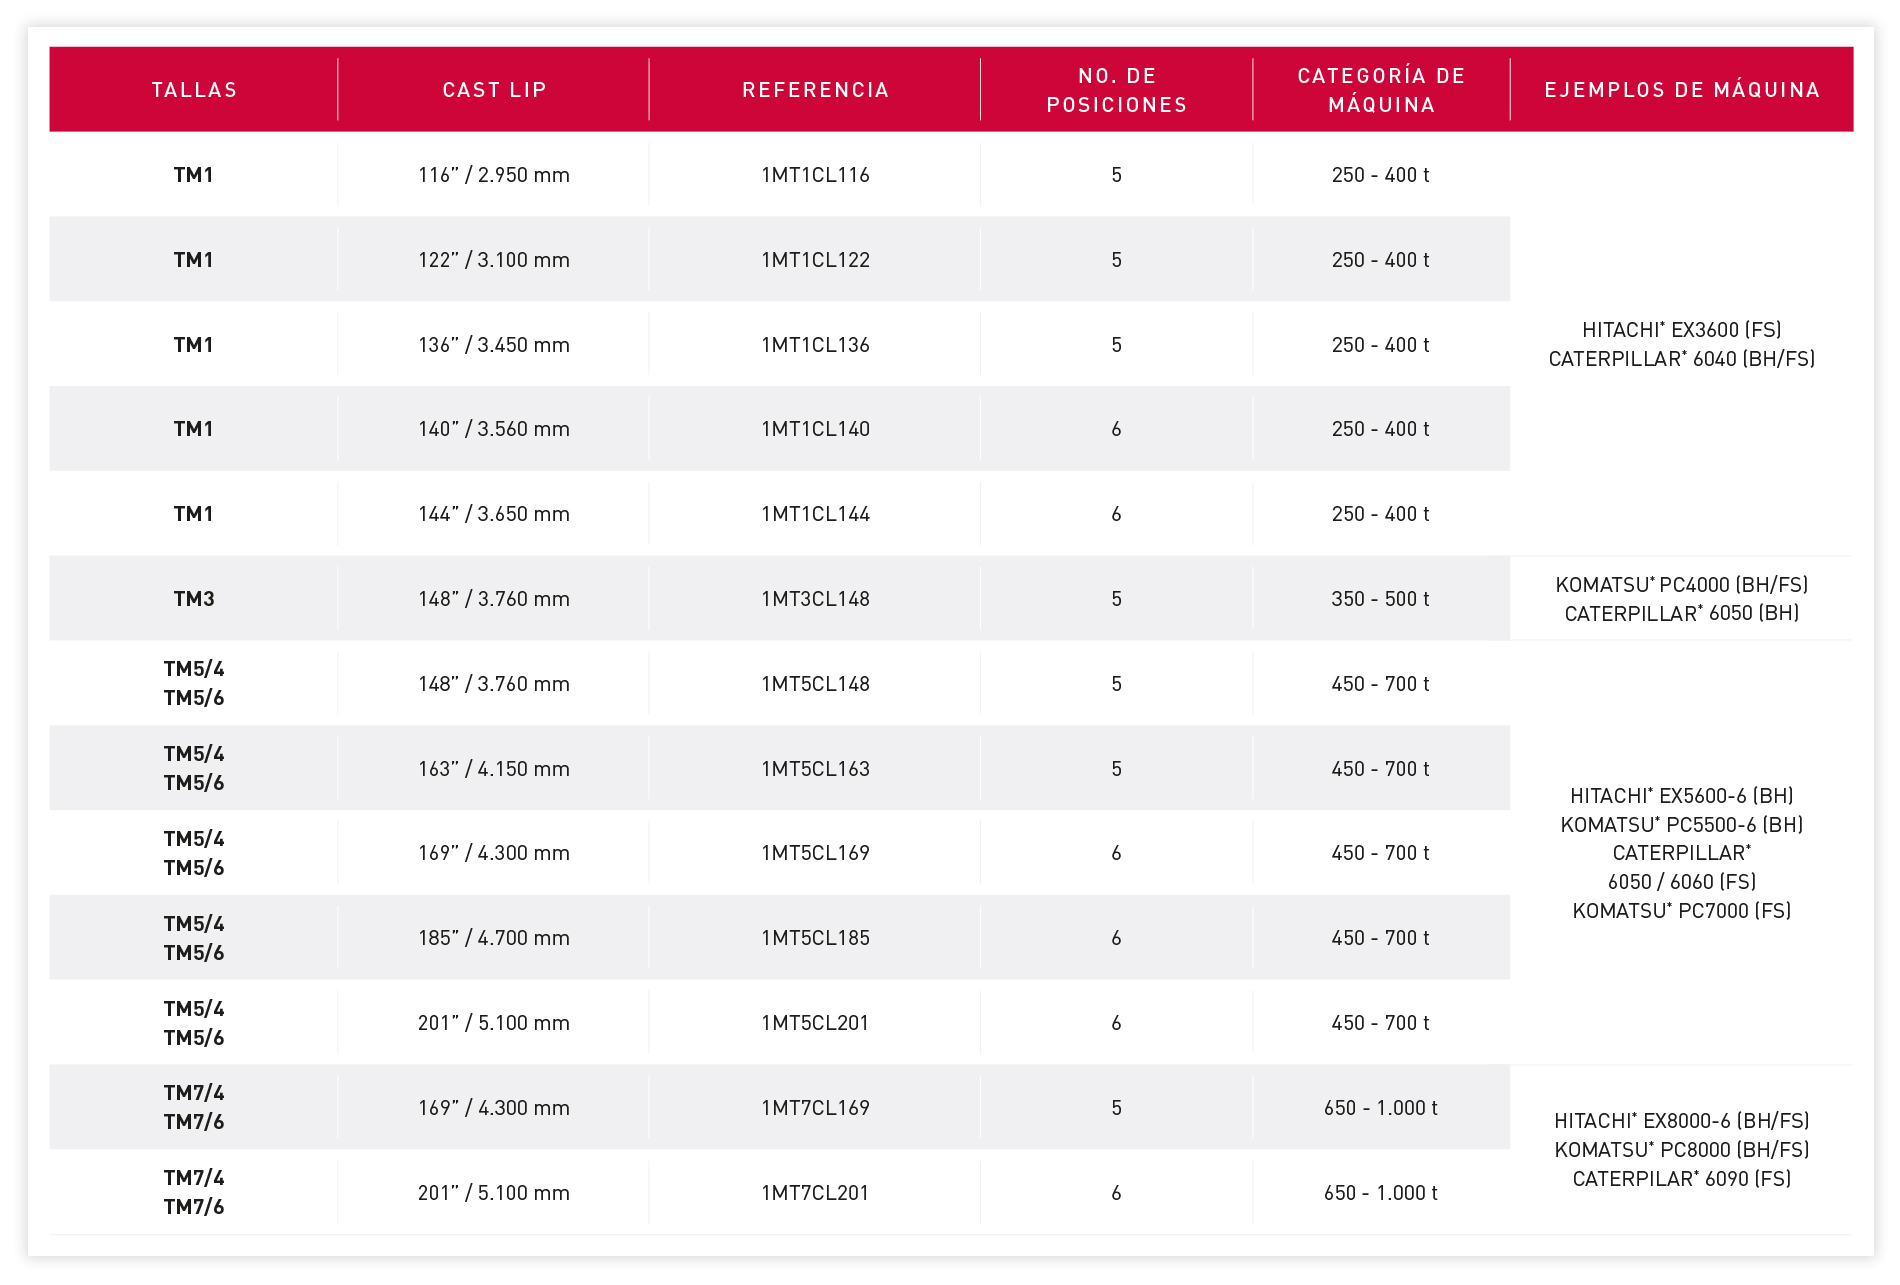Click CATERPILAR 6090 (FS) text

1681,1179
